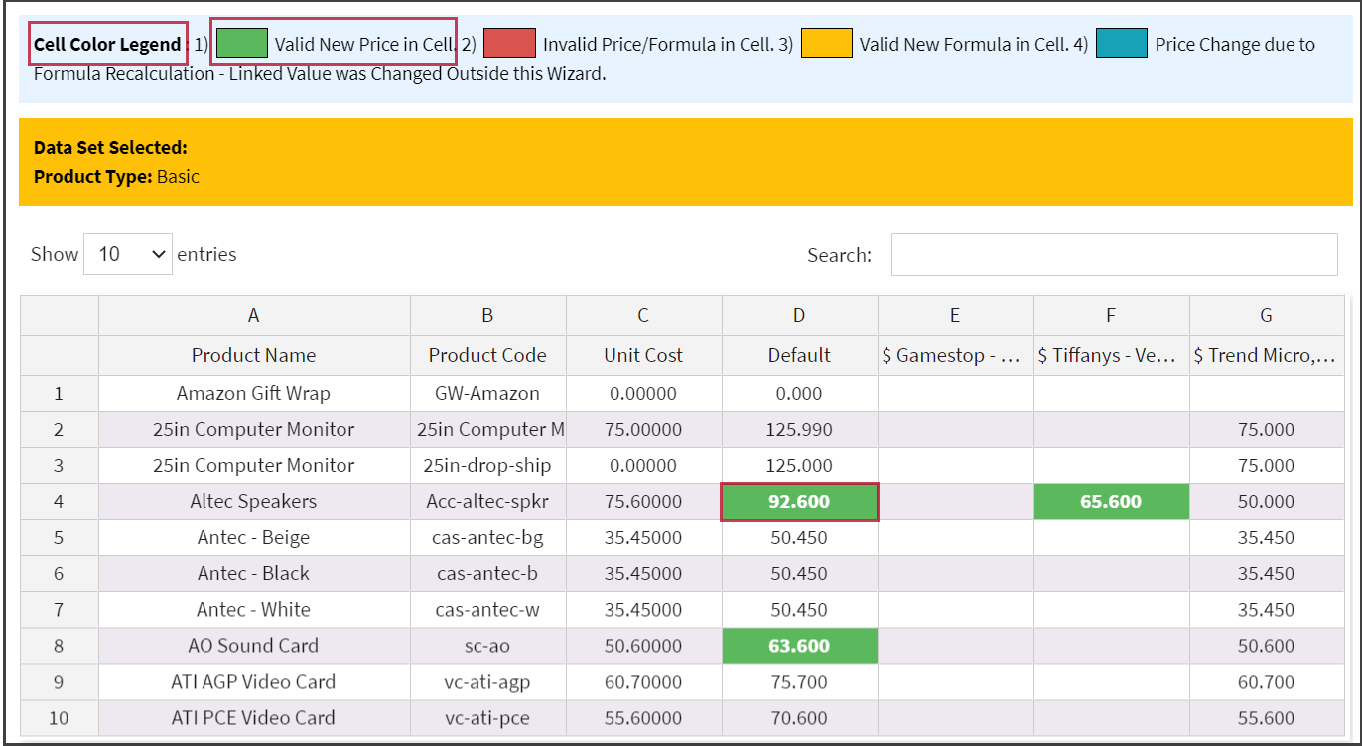Click the green 92.600 cell
Viewport: 1362px width, 746px height.
click(x=800, y=502)
